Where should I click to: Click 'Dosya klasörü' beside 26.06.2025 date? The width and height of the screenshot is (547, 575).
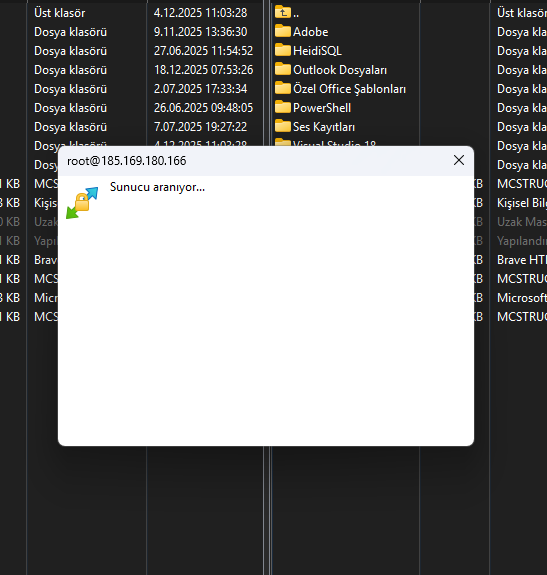point(70,108)
